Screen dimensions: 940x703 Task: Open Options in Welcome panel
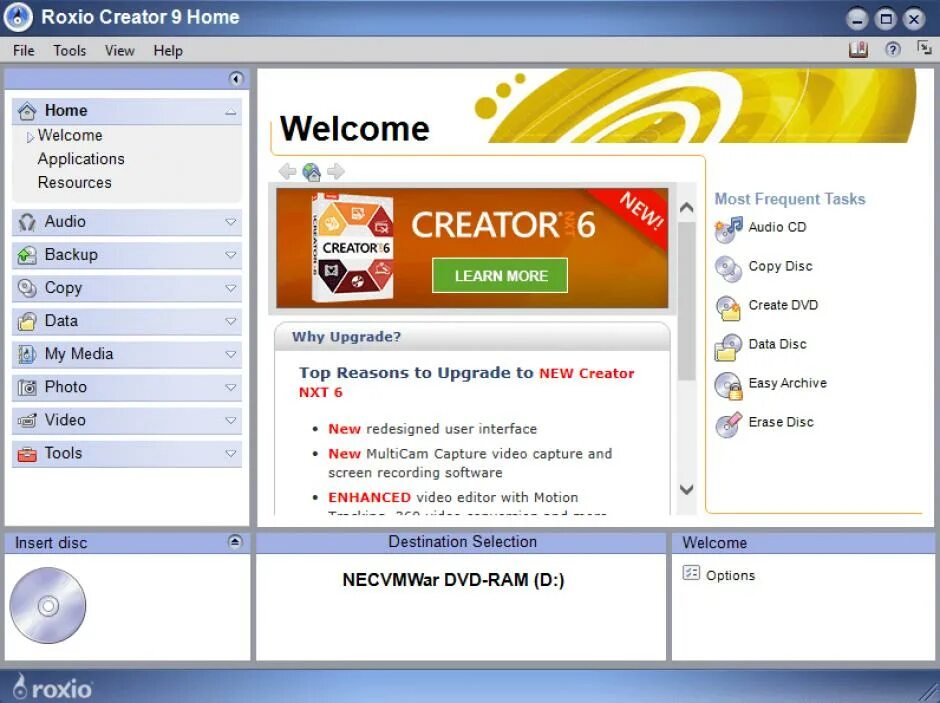pyautogui.click(x=730, y=575)
